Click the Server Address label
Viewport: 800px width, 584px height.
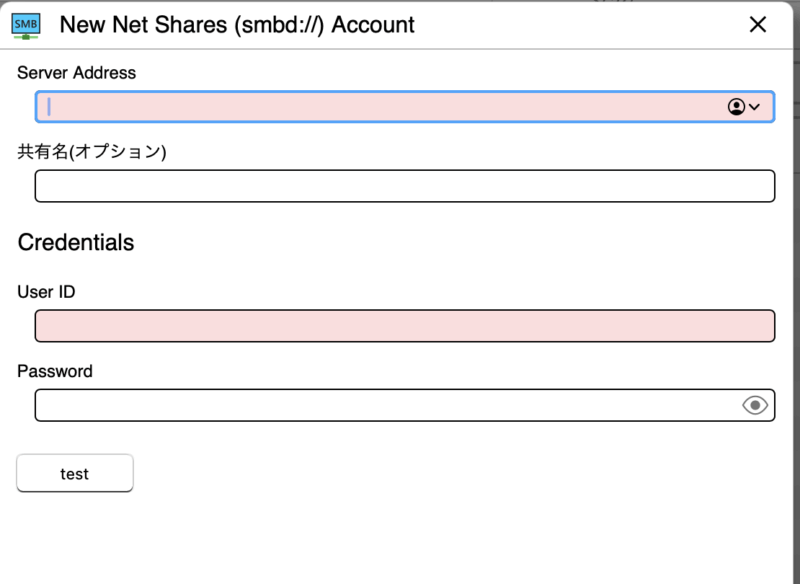[76, 73]
